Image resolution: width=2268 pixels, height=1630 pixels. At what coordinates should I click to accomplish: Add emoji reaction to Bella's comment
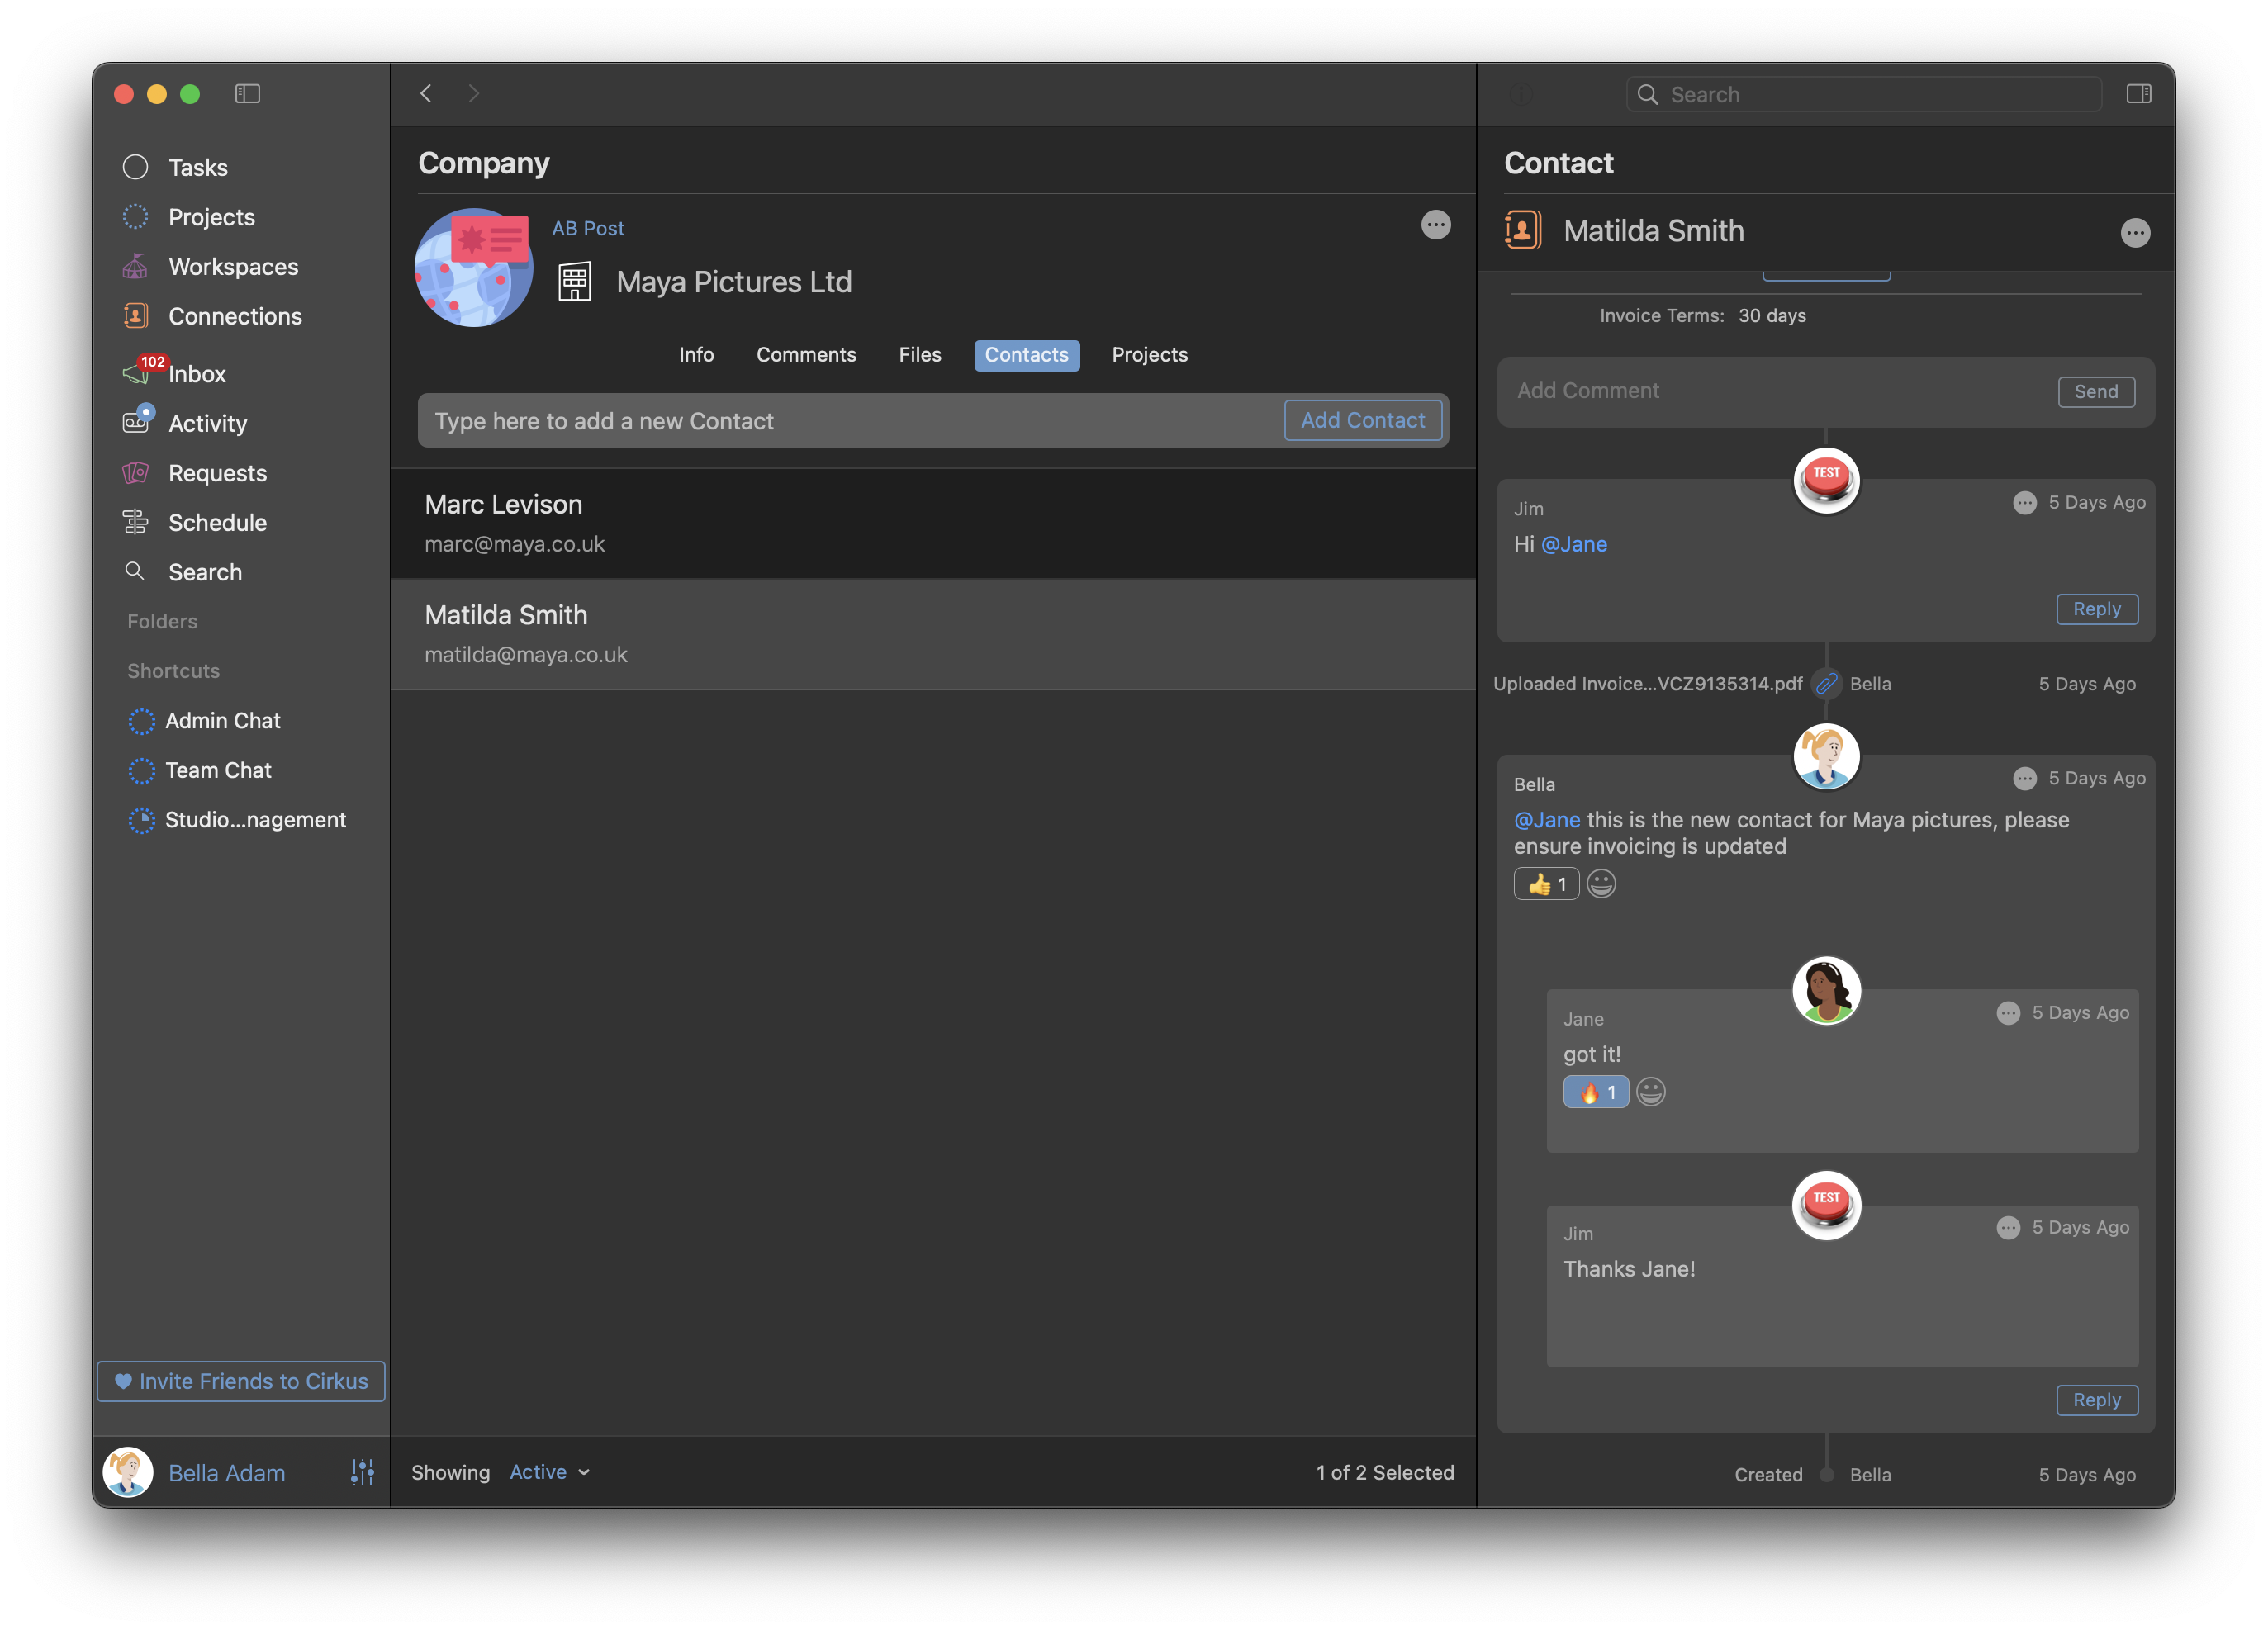click(x=1601, y=884)
